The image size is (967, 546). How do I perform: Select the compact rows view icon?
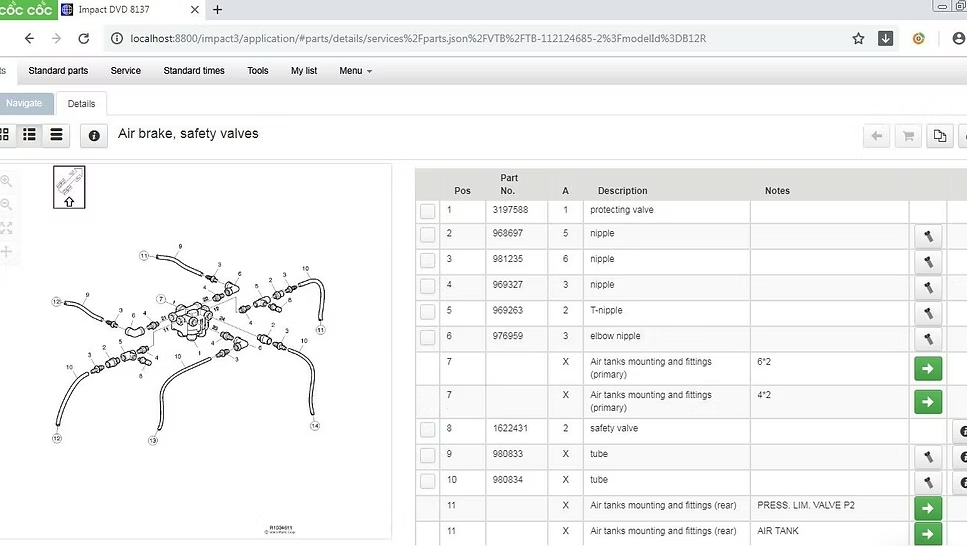click(x=56, y=135)
